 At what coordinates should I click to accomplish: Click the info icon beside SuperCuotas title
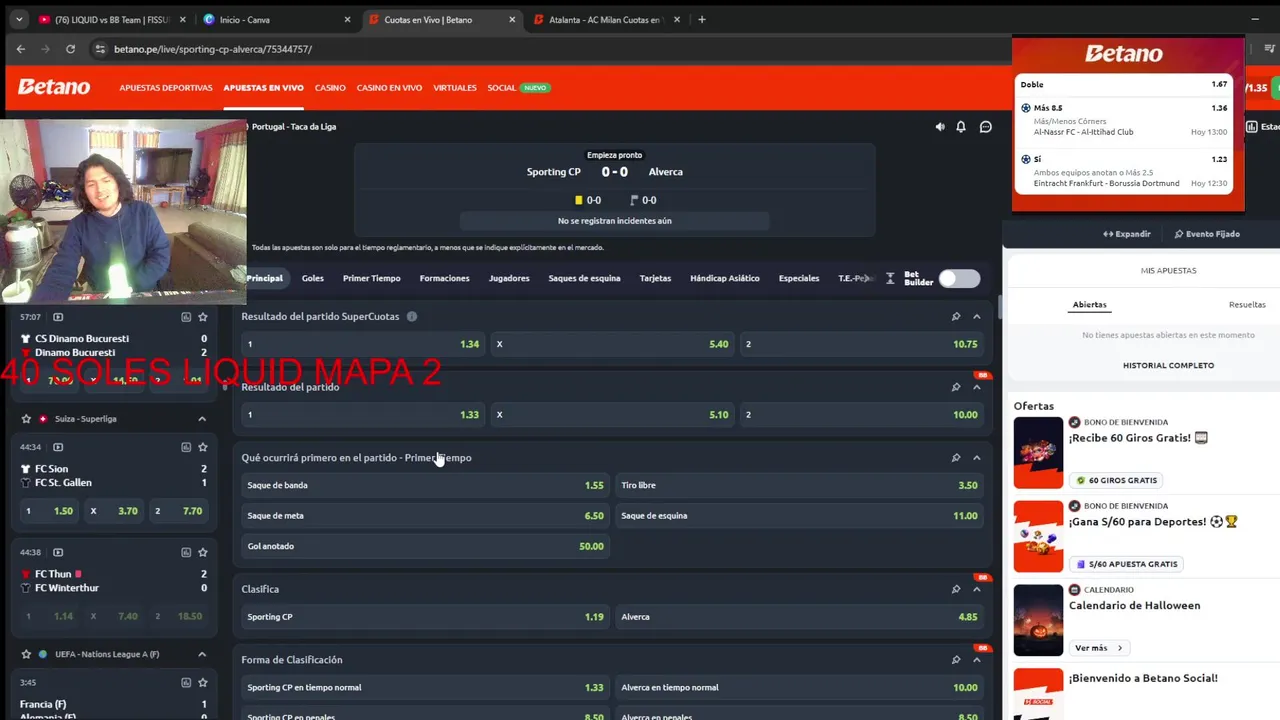click(411, 316)
